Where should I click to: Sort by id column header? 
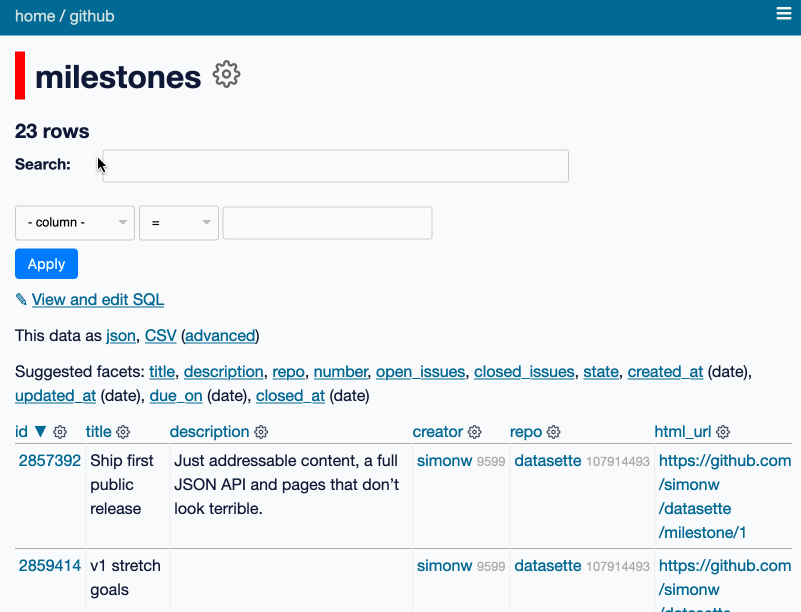coord(21,432)
